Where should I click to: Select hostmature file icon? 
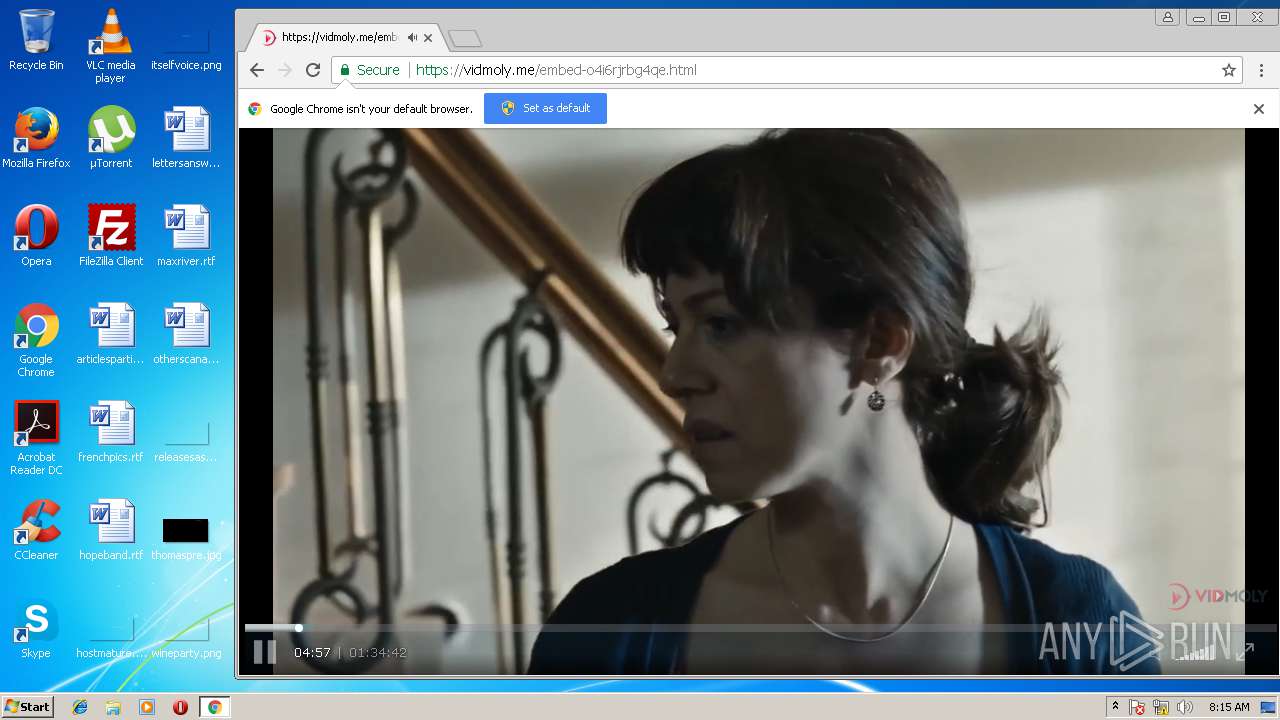click(110, 638)
